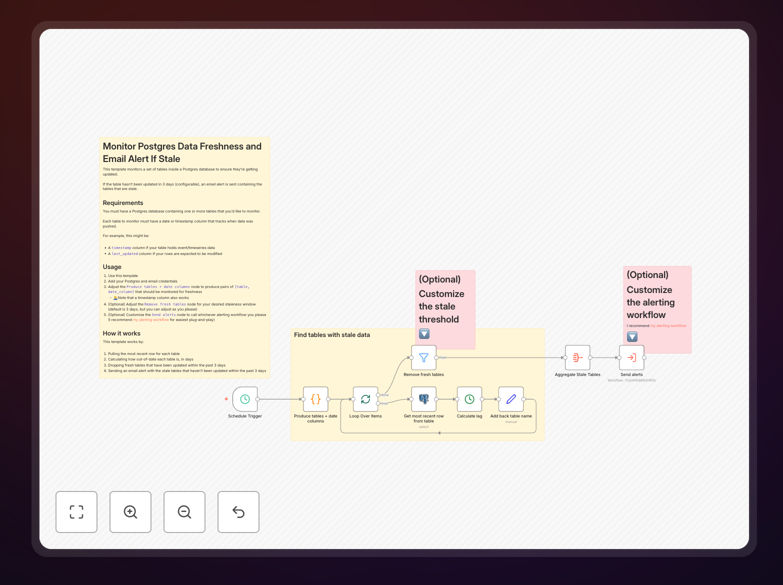Open the Add back table name node
This screenshot has width=783, height=585.
tap(511, 399)
